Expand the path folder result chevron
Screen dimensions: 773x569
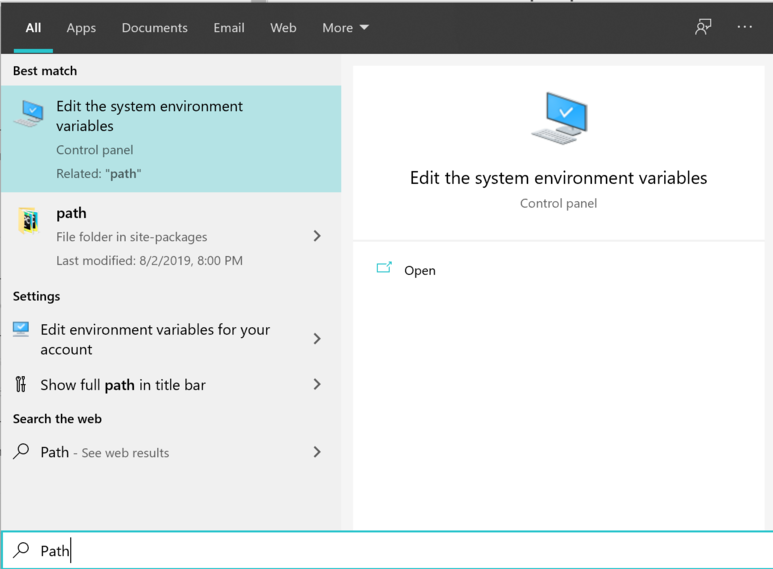tap(317, 236)
